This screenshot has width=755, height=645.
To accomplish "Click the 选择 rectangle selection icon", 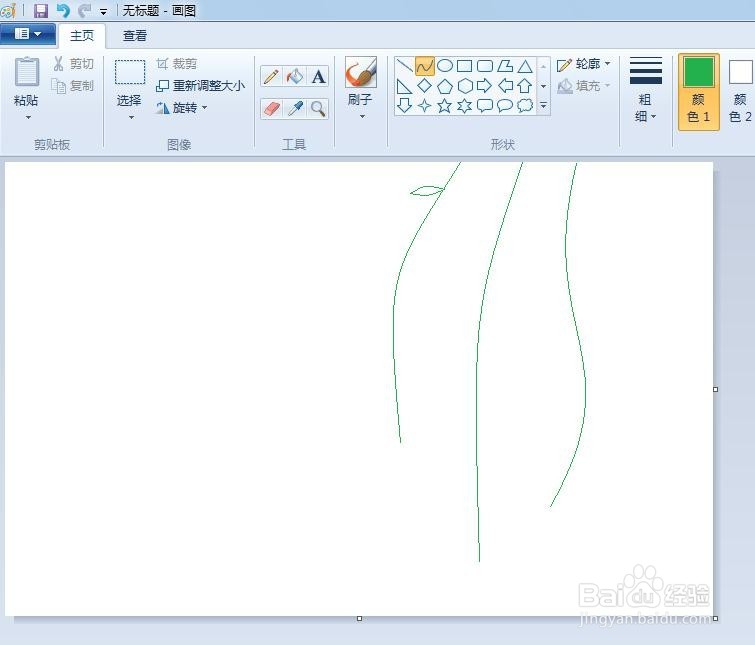I will click(130, 72).
